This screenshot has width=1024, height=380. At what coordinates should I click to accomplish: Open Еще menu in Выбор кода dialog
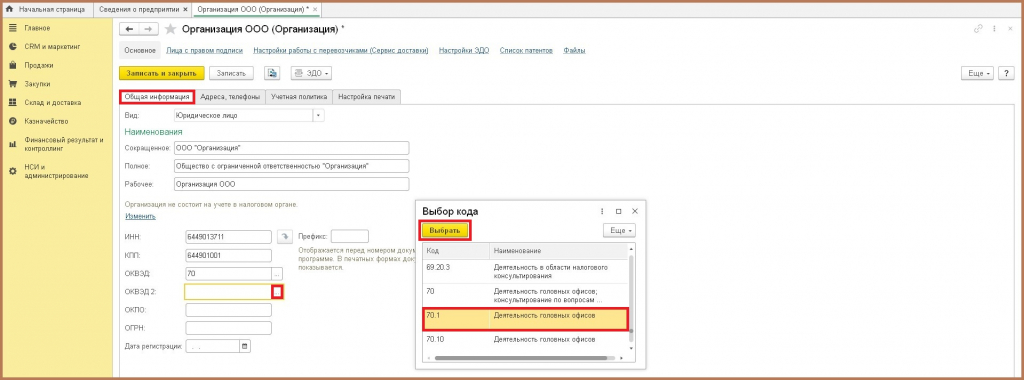click(619, 230)
